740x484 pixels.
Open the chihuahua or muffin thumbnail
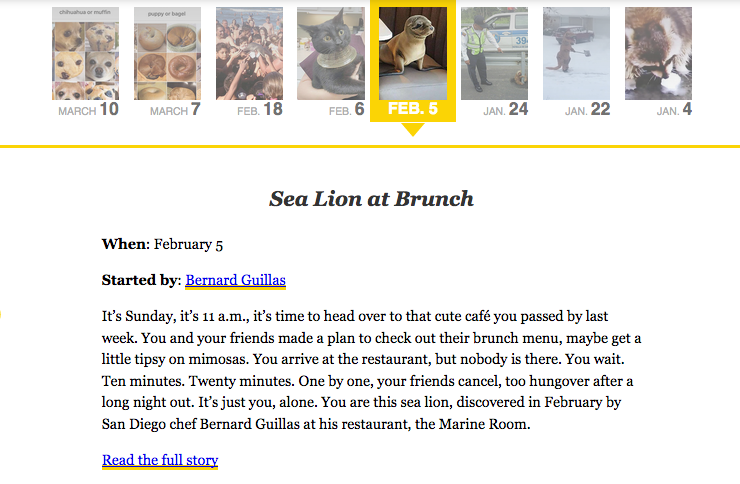[x=85, y=53]
